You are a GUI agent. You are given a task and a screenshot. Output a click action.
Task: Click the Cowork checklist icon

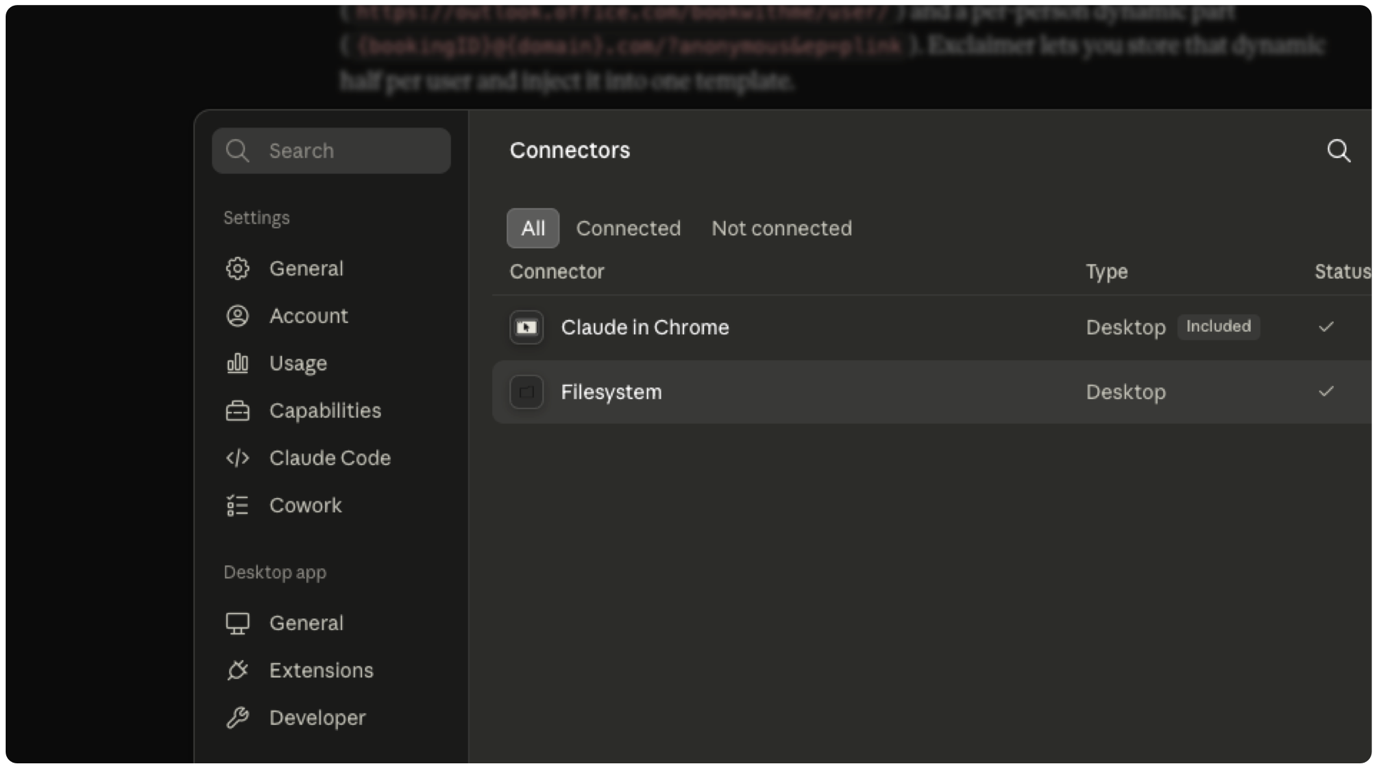click(237, 506)
